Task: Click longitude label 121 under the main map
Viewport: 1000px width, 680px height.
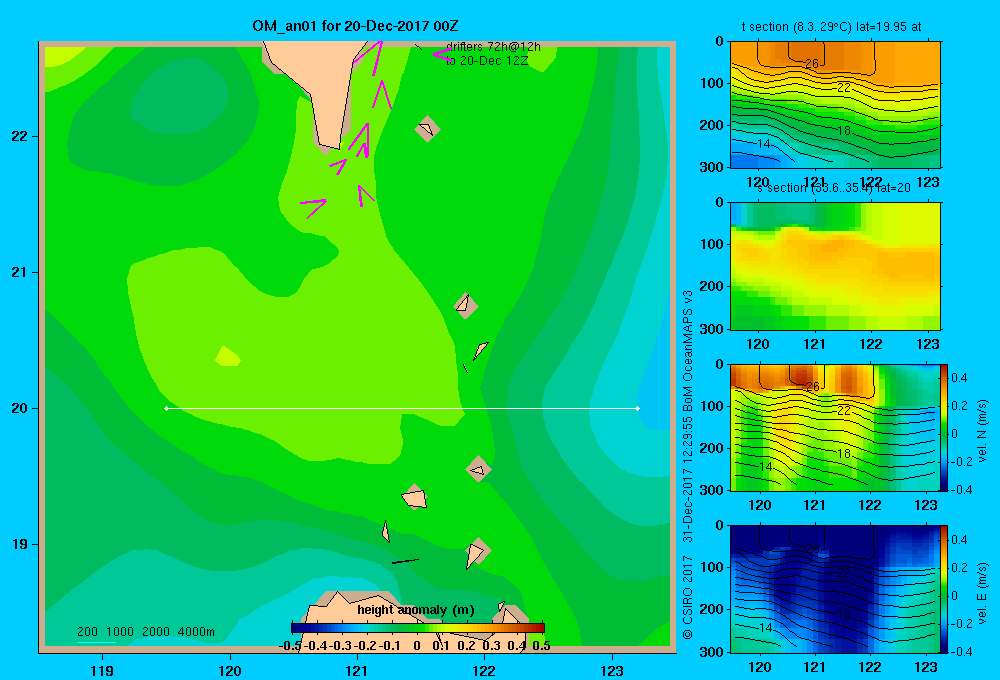Action: [357, 670]
